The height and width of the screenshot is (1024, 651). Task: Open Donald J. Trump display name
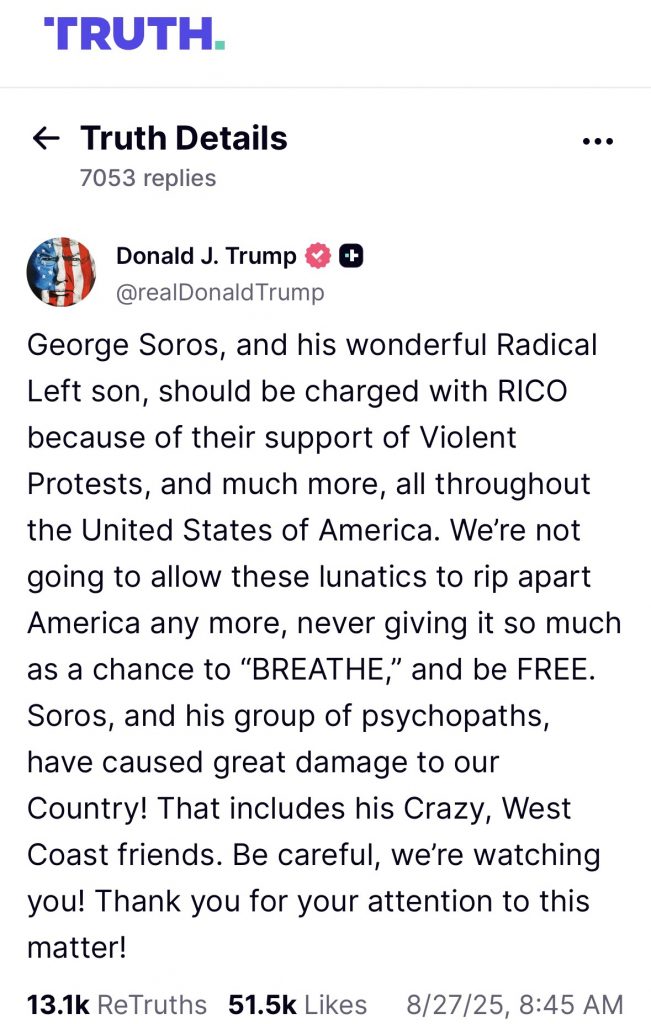coord(206,256)
